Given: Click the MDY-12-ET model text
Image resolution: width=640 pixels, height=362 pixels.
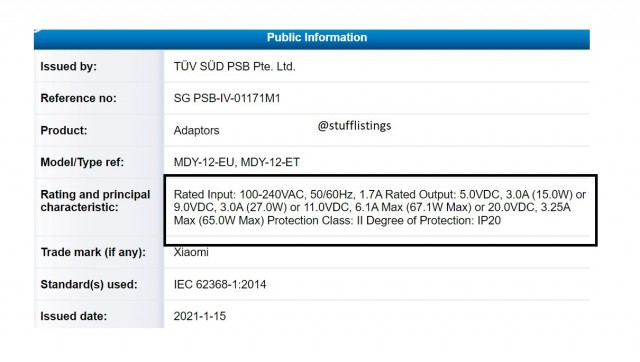Looking at the screenshot, I should coord(270,162).
